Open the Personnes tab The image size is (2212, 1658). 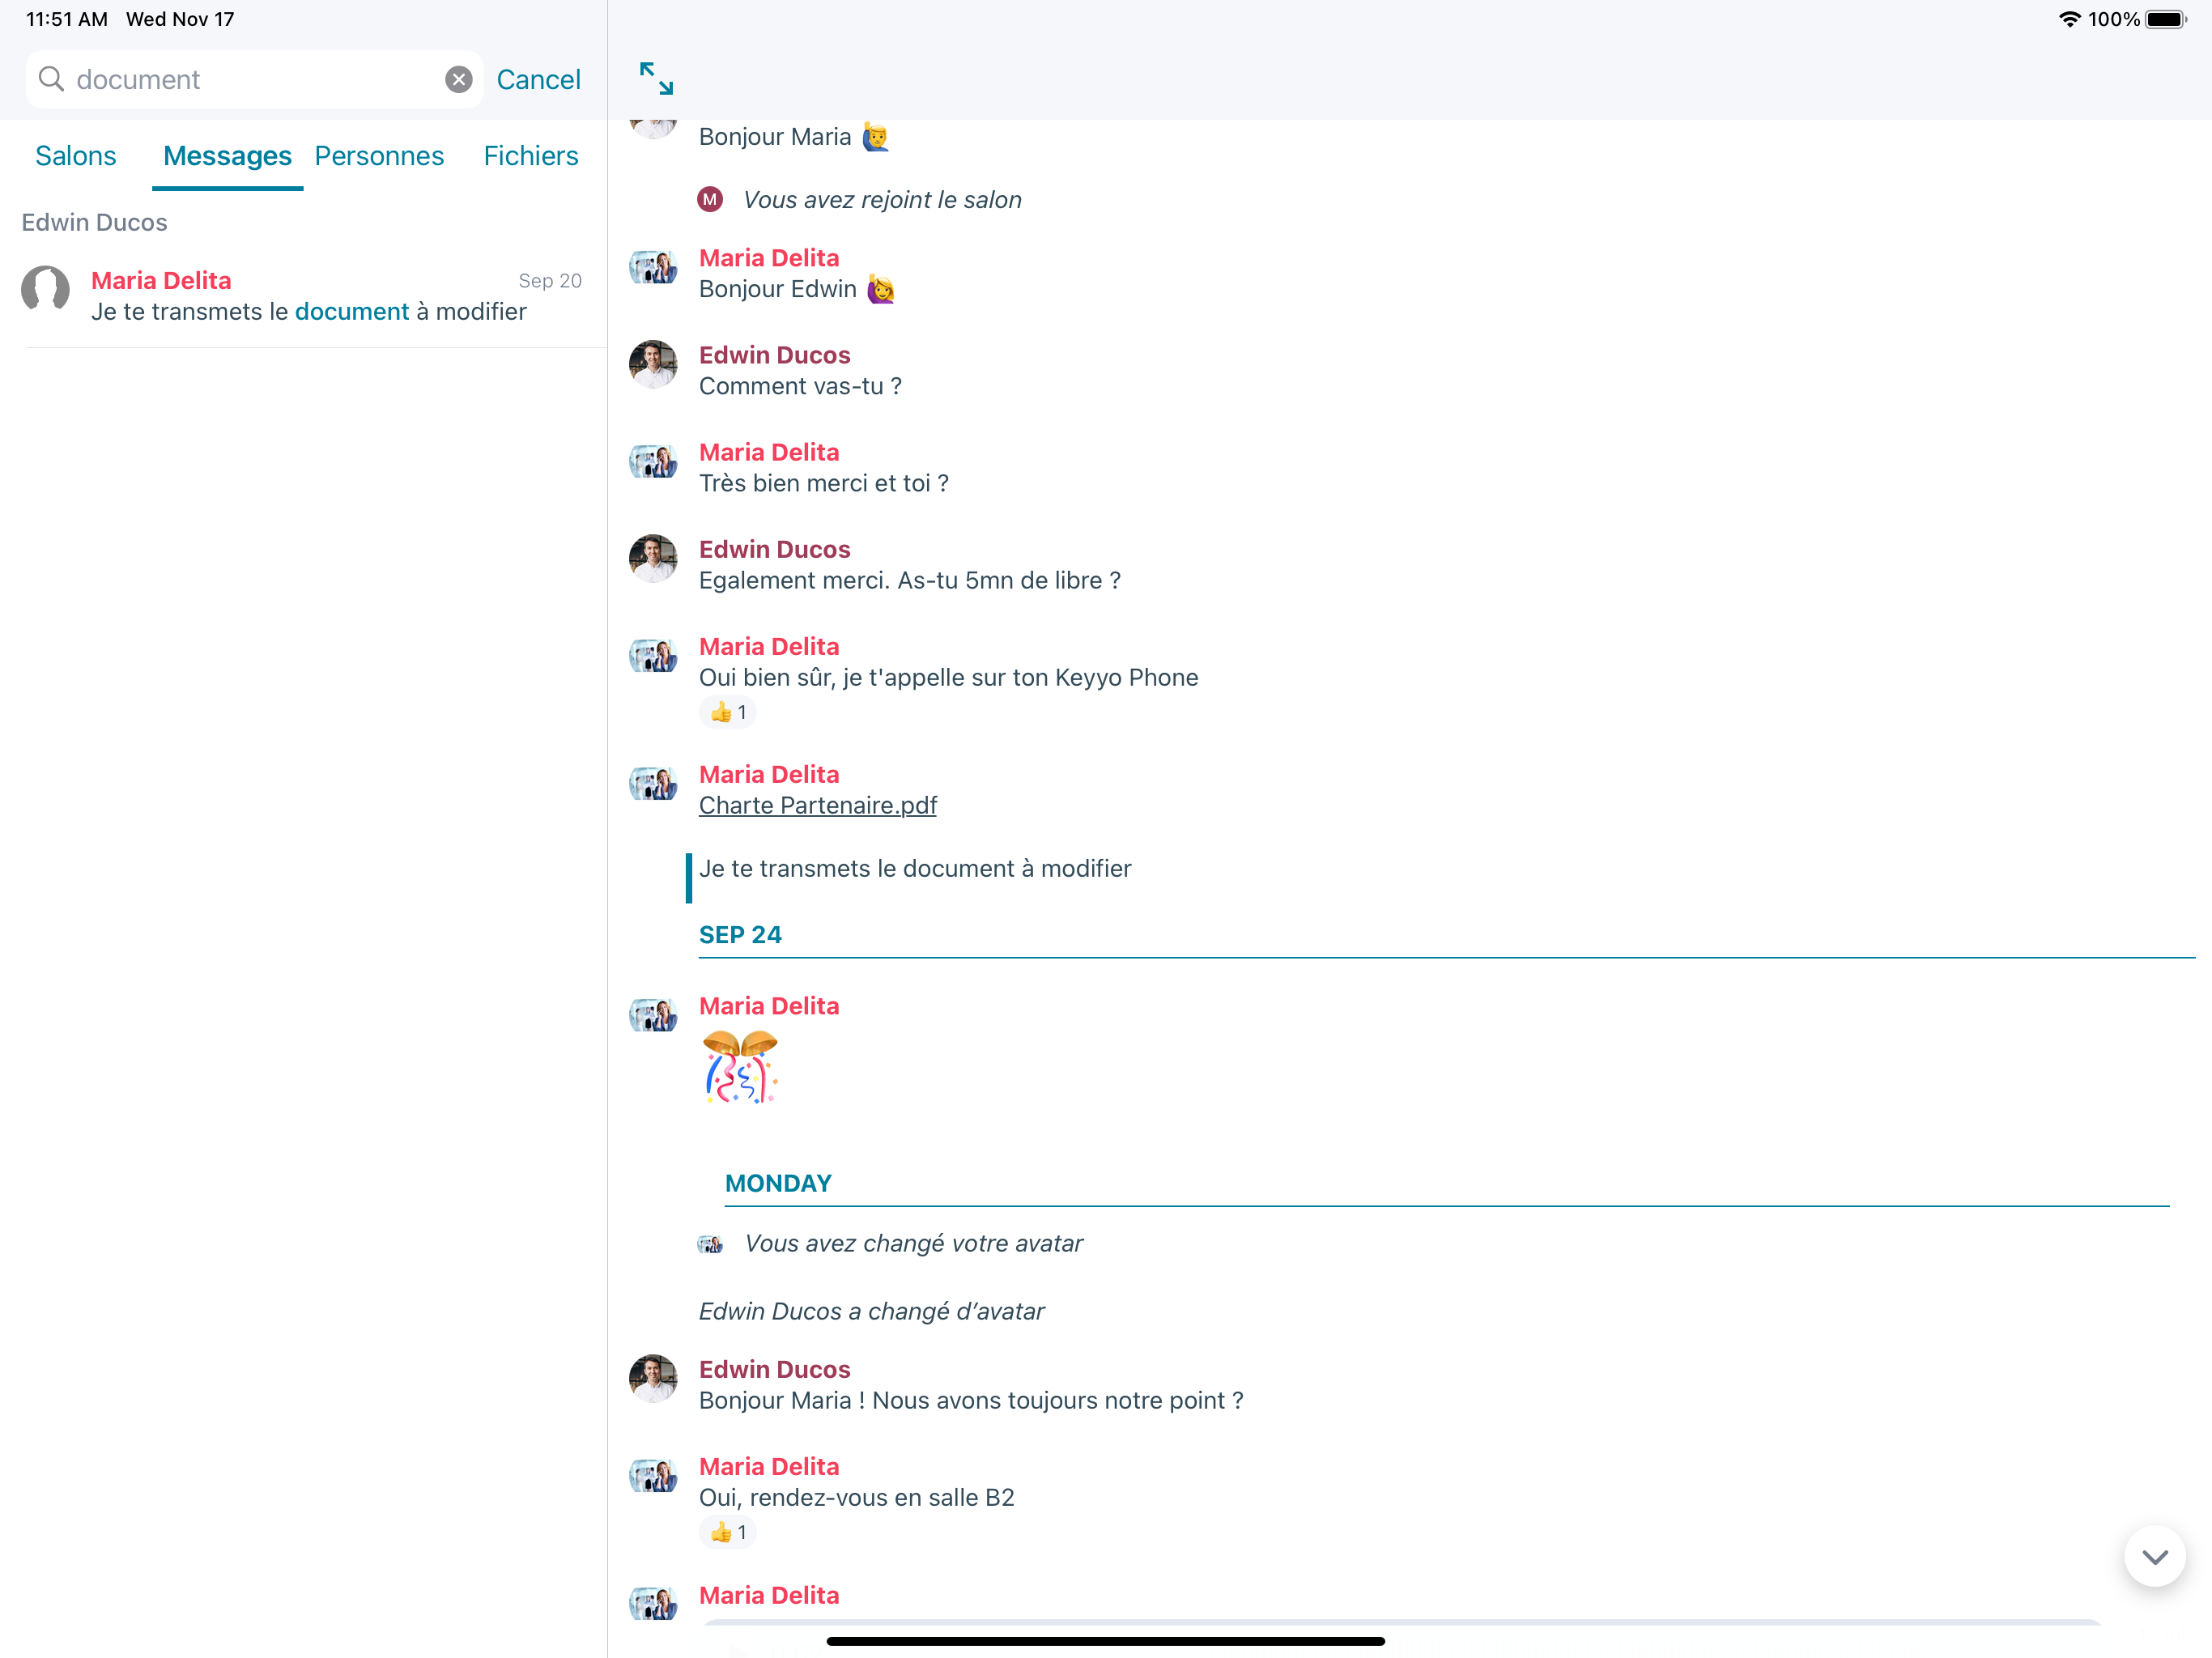(x=379, y=156)
